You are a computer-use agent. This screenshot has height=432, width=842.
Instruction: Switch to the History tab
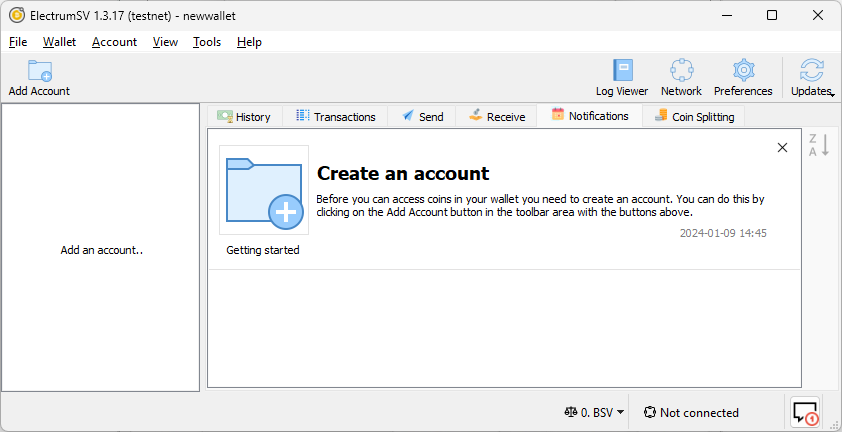[x=244, y=117]
